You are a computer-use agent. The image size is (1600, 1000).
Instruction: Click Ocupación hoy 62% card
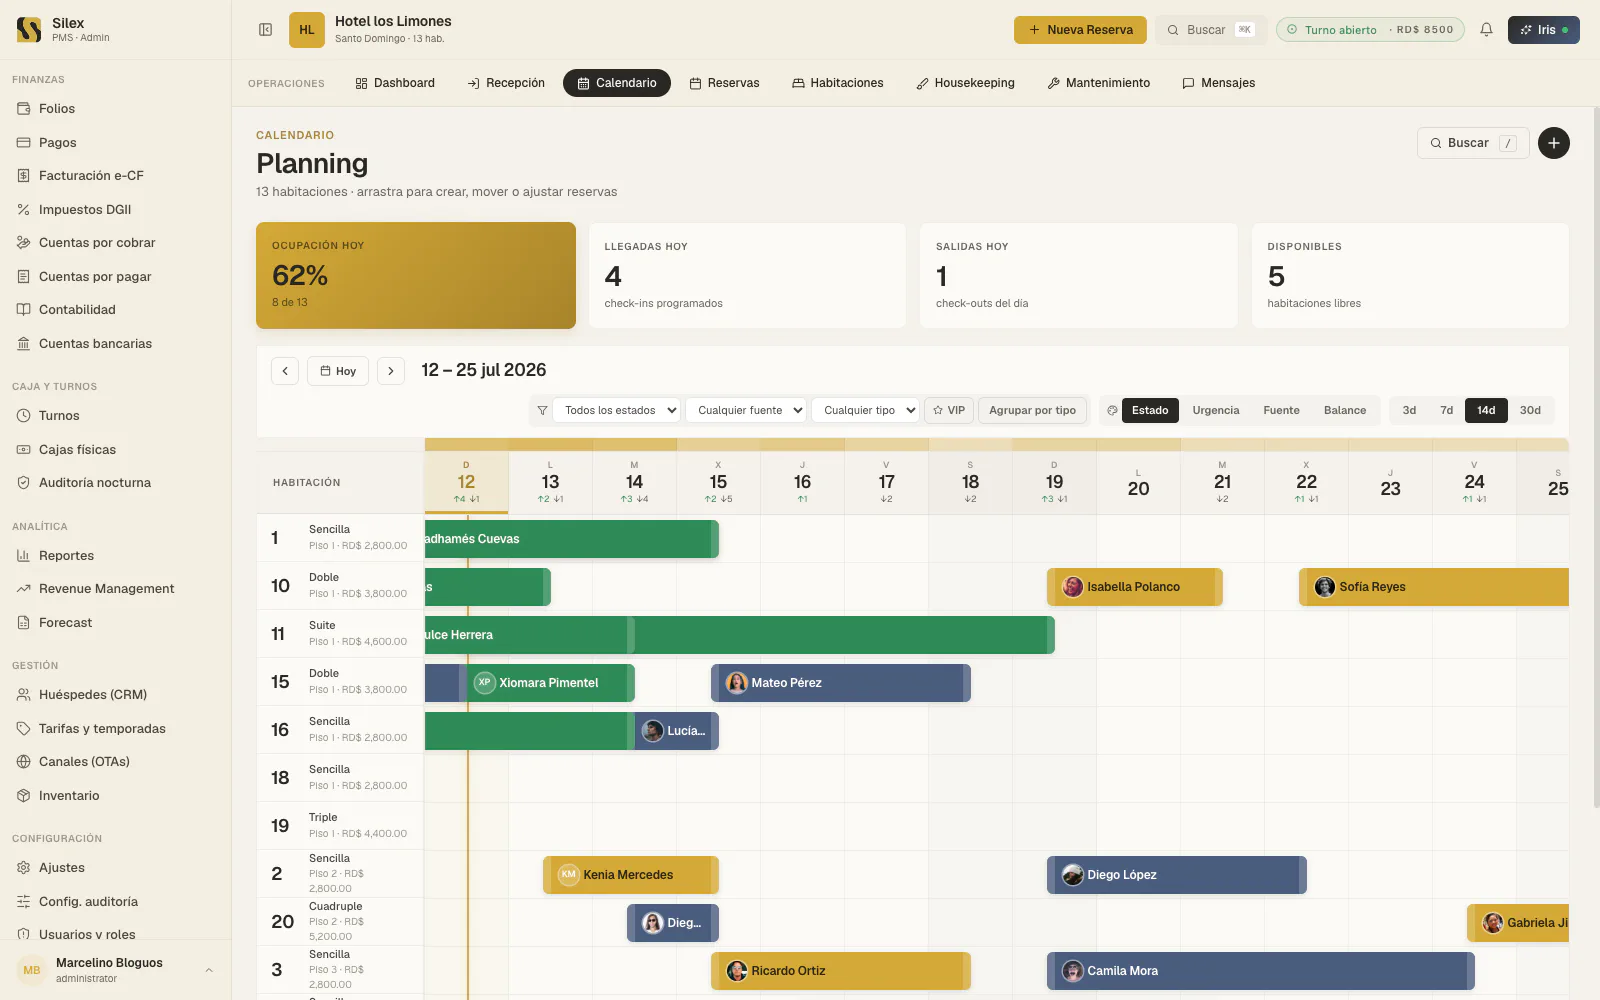(x=416, y=275)
